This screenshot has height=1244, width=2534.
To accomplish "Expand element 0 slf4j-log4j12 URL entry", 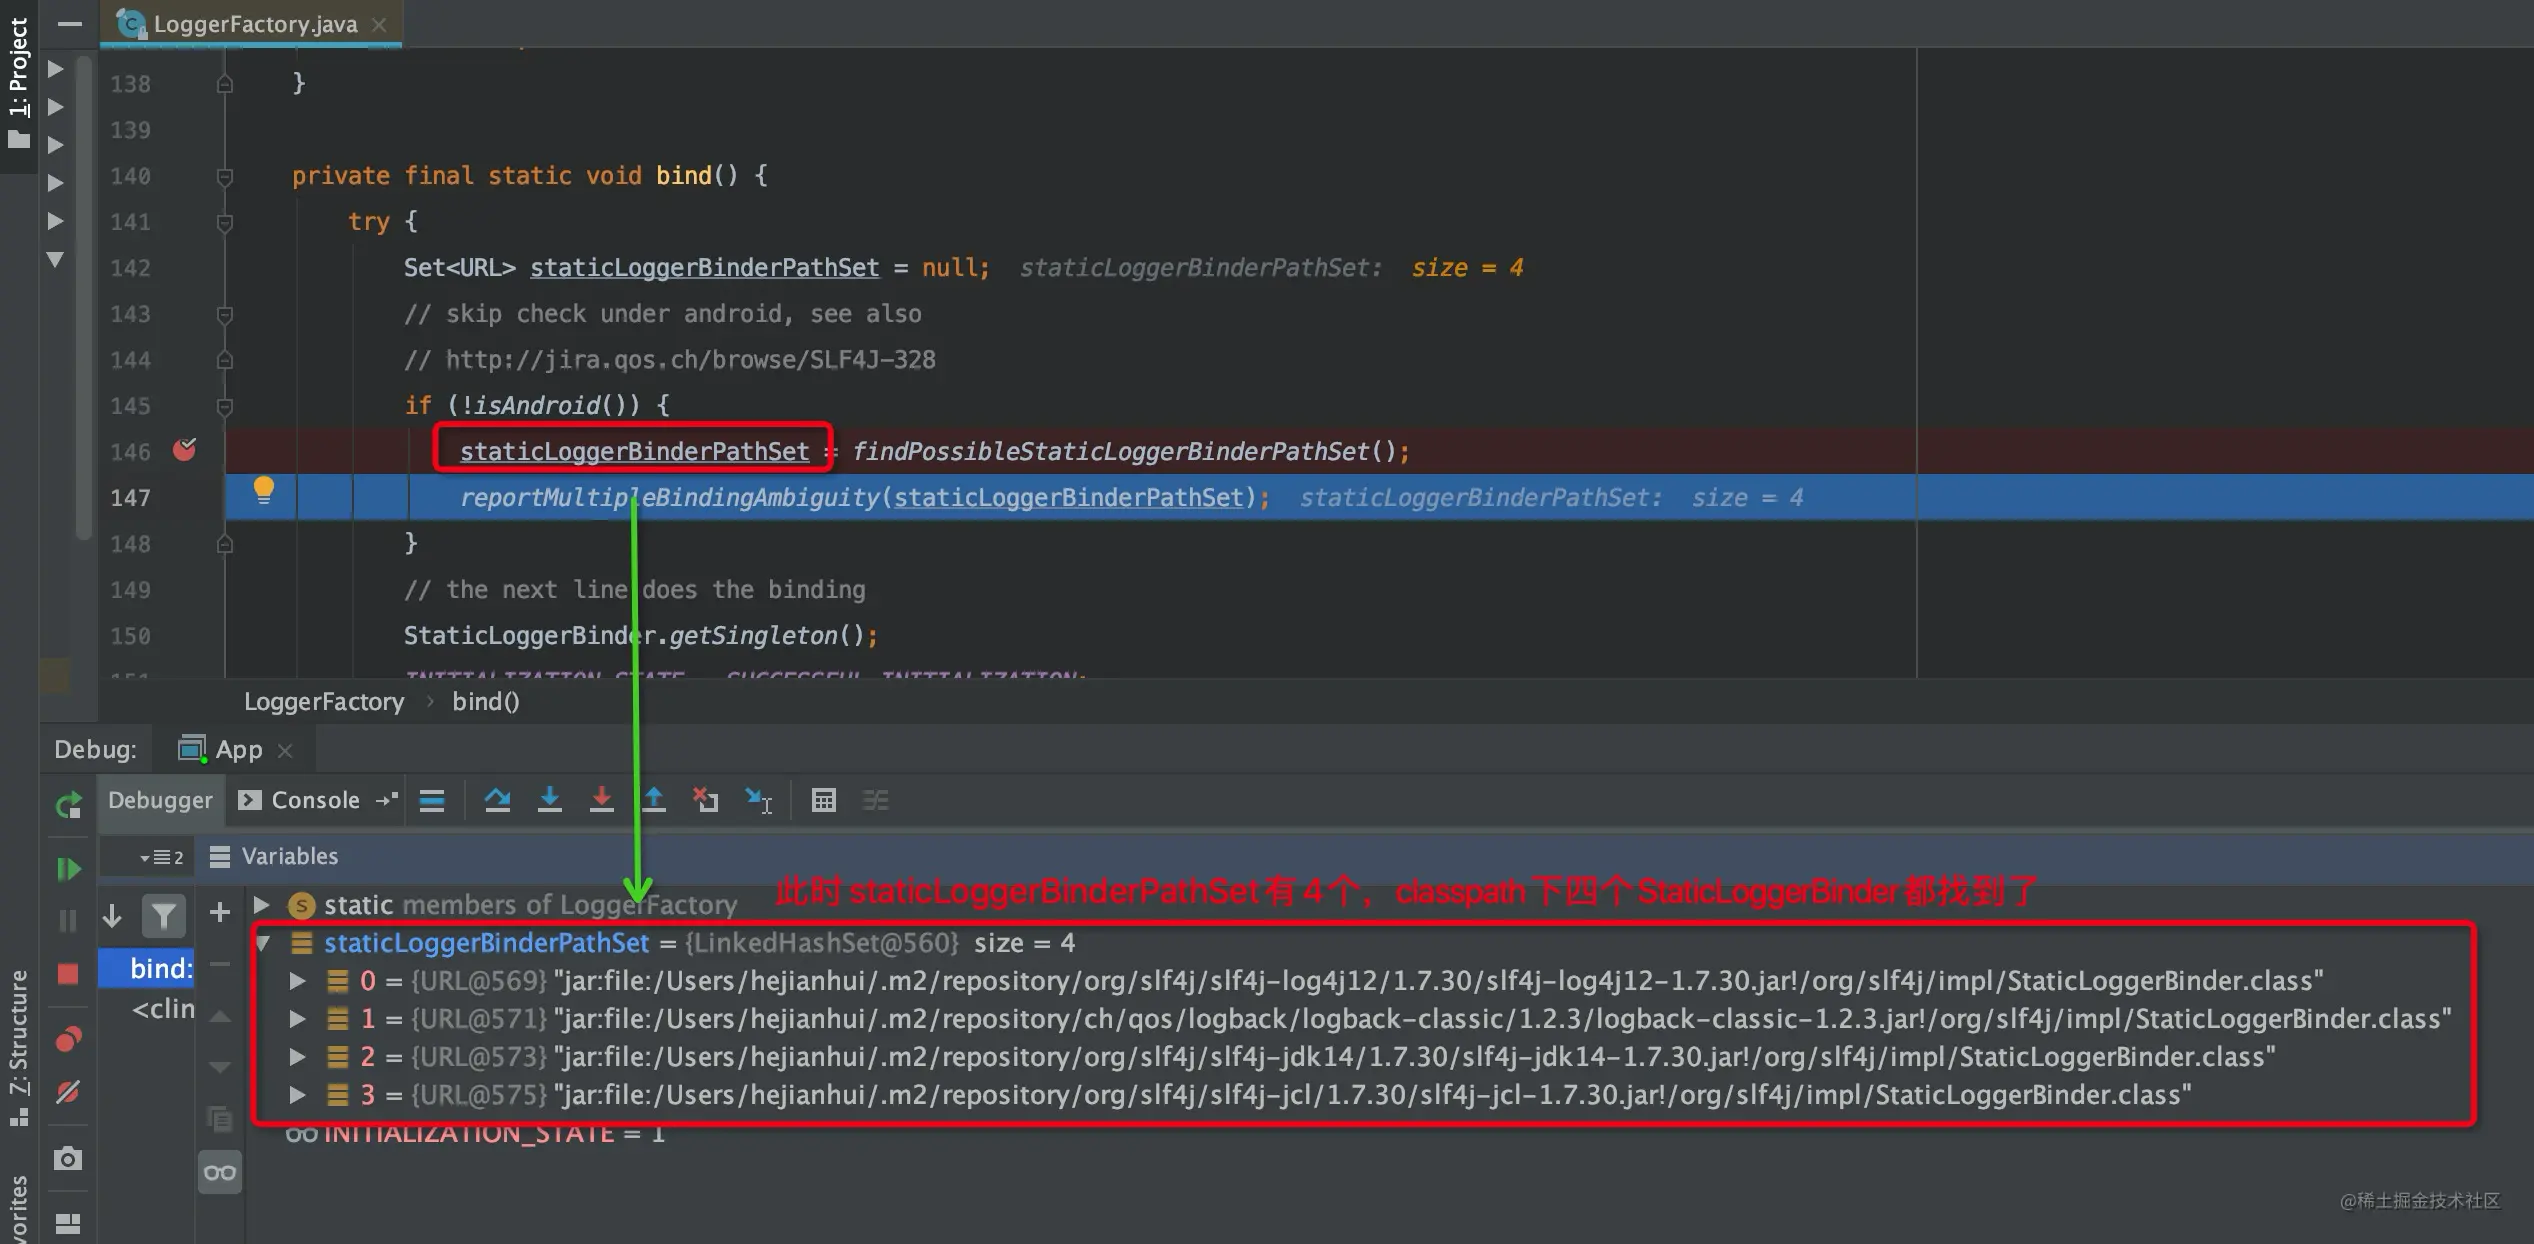I will point(298,981).
